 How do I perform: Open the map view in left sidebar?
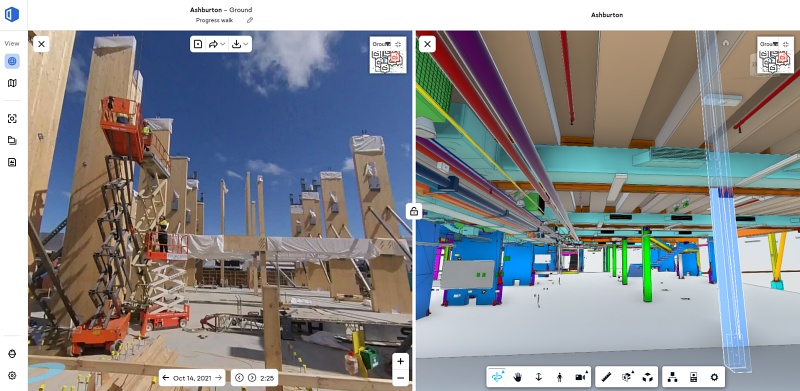(12, 83)
